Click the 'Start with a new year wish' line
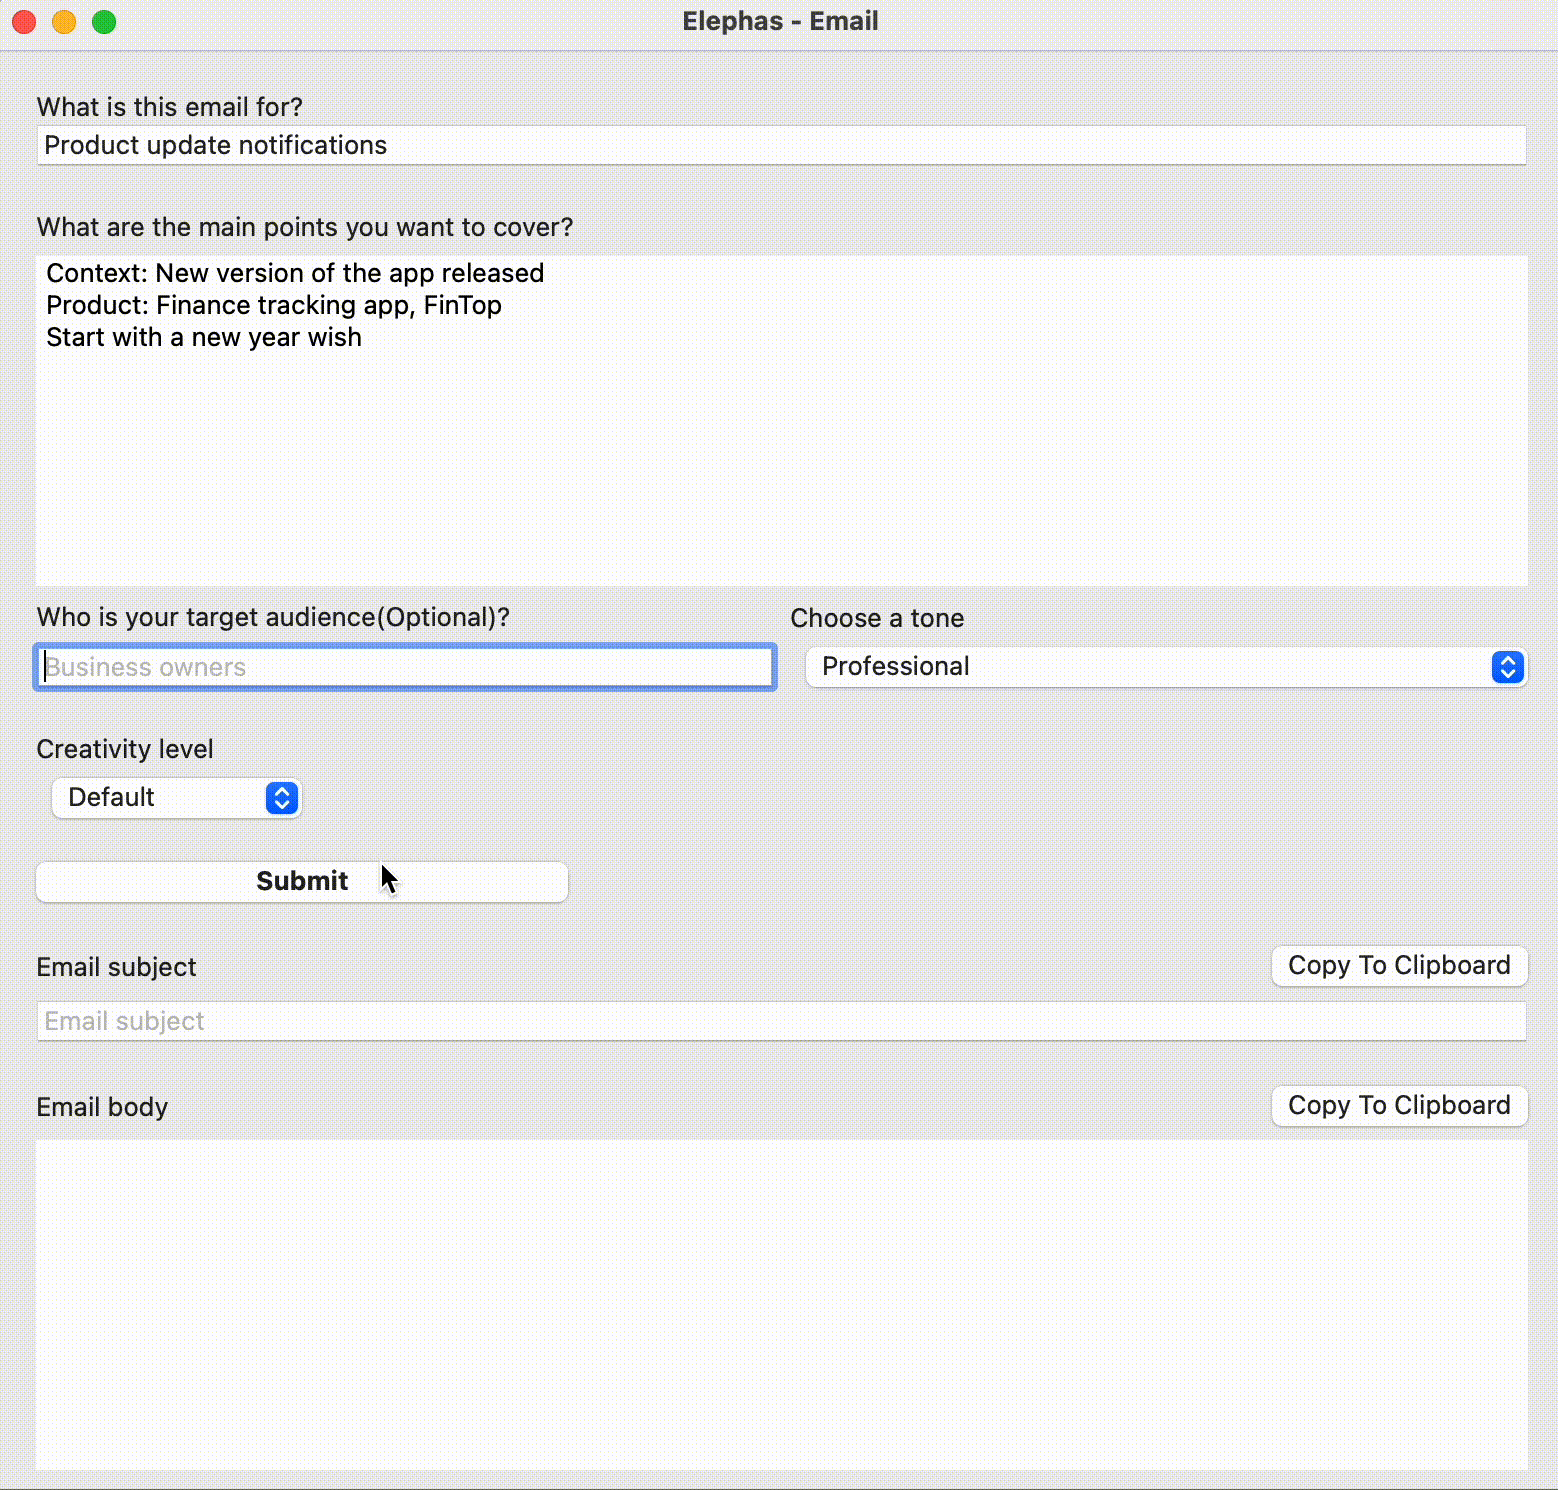The height and width of the screenshot is (1490, 1558). pyautogui.click(x=204, y=337)
